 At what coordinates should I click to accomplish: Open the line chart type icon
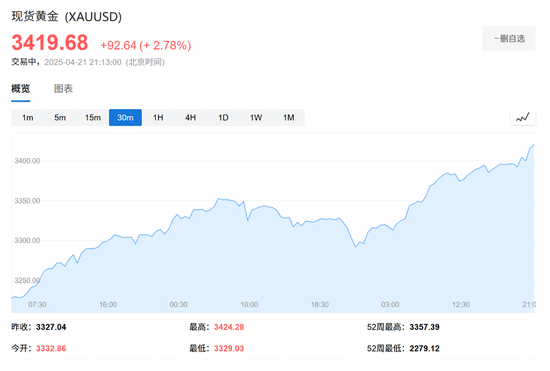[523, 117]
